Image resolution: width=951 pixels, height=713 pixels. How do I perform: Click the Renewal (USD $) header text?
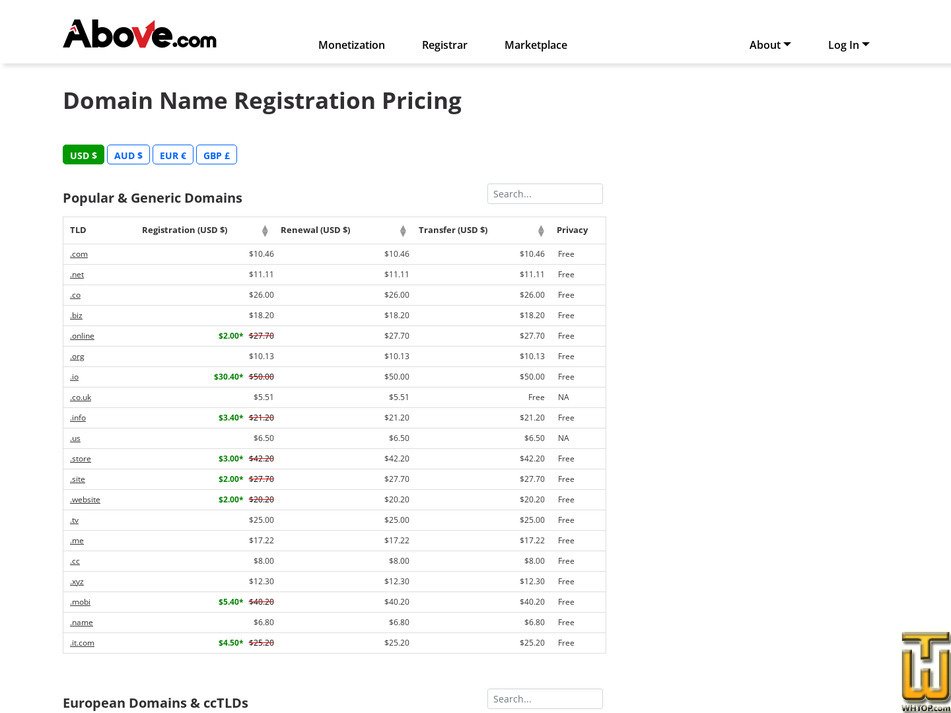[315, 230]
